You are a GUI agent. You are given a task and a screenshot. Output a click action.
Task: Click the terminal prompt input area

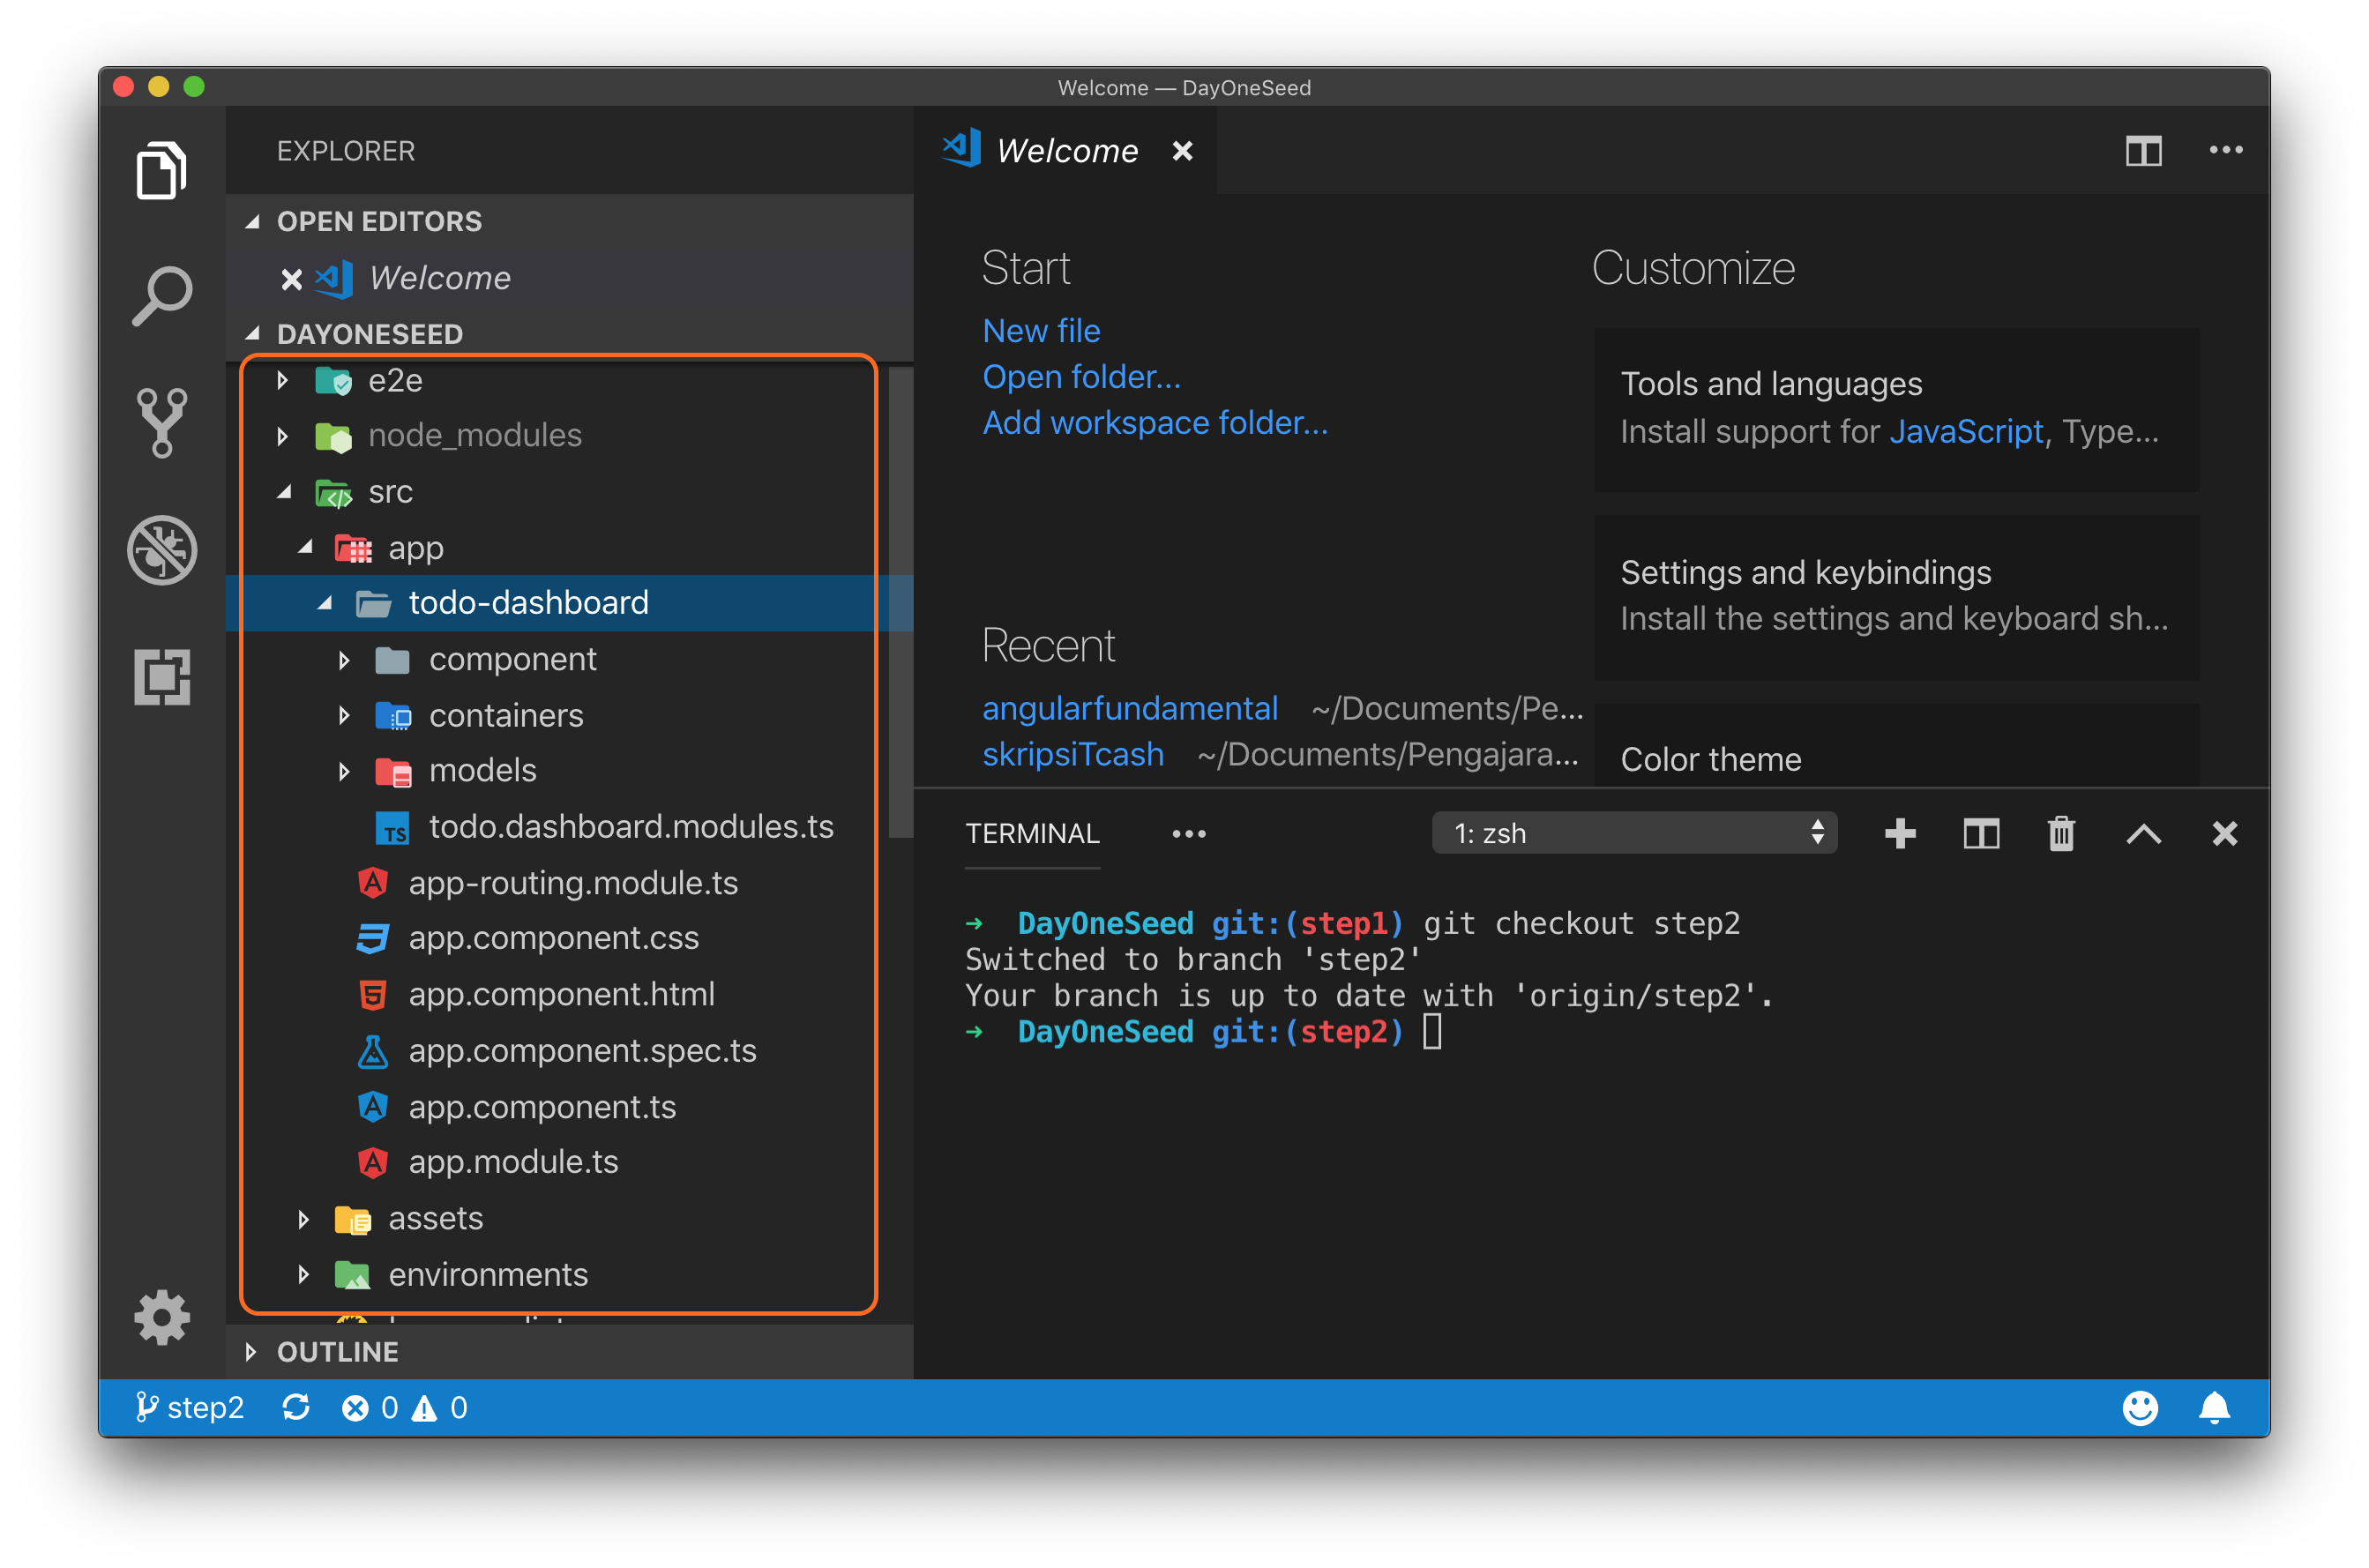(1432, 1032)
